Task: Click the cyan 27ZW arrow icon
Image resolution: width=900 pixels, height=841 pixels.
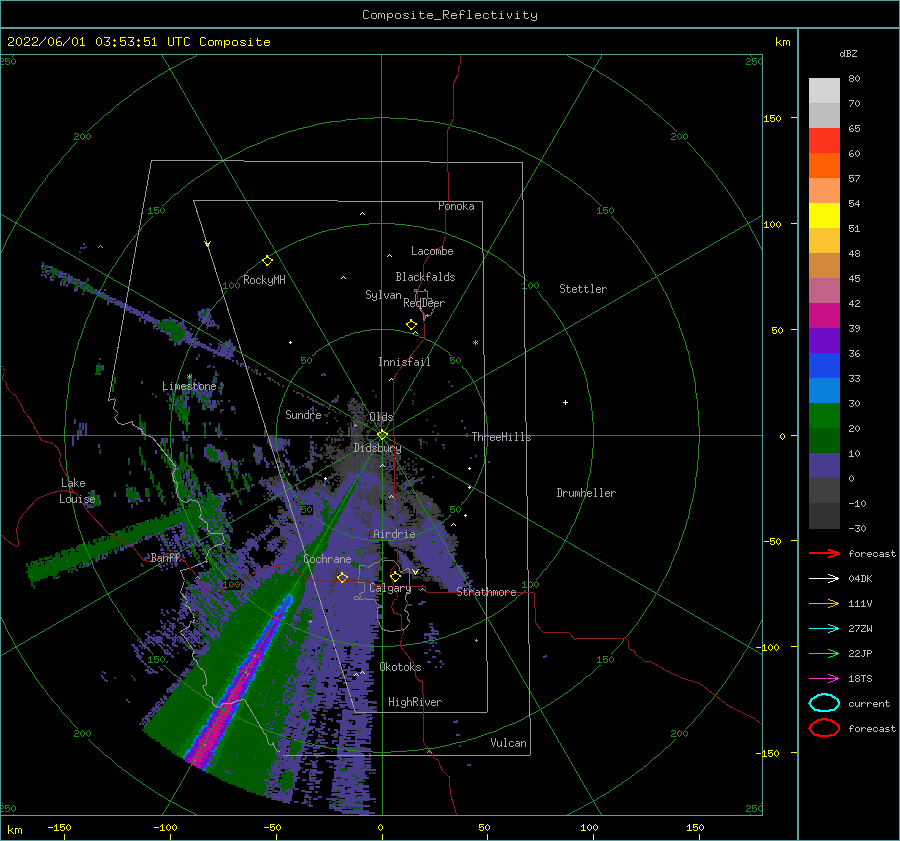Action: [824, 629]
